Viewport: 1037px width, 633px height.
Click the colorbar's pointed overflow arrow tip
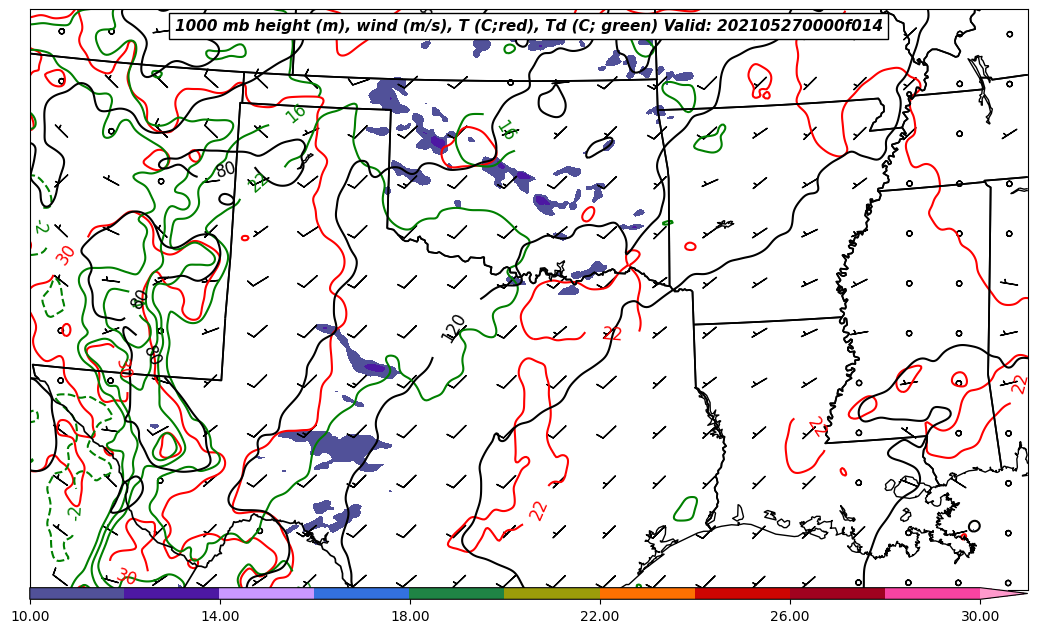(x=1004, y=593)
